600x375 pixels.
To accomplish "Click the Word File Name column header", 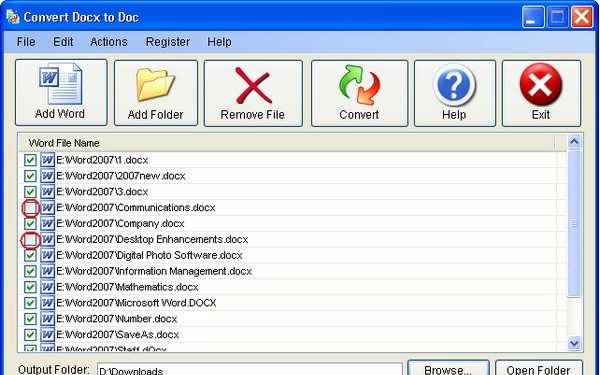I will point(286,143).
